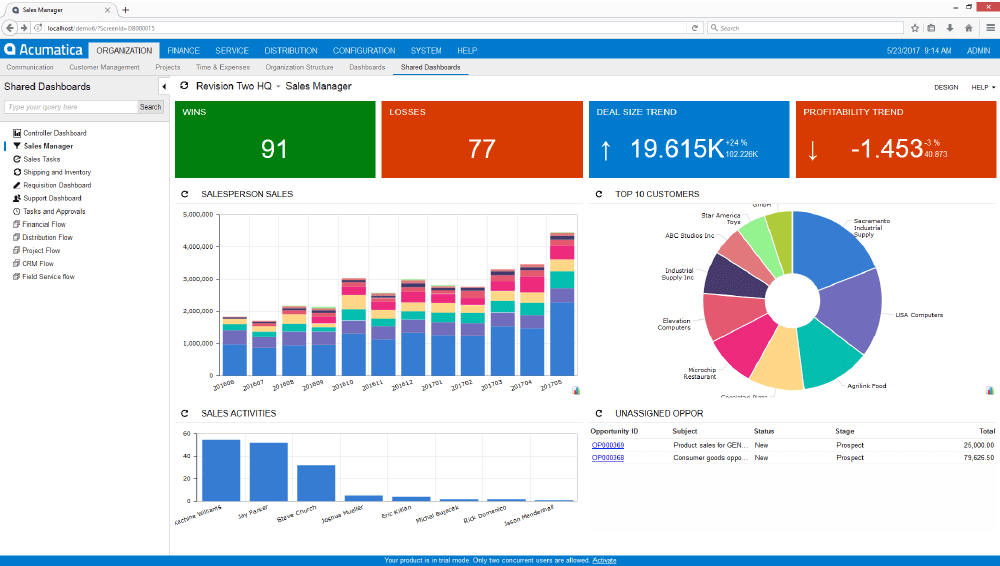Click the Profitability Trend tile
This screenshot has width=1000, height=566.
coord(895,139)
